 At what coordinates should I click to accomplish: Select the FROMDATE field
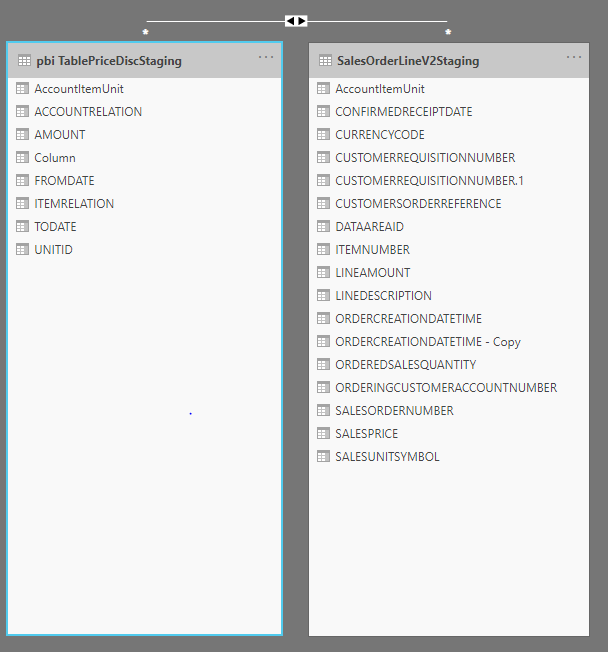pyautogui.click(x=64, y=180)
